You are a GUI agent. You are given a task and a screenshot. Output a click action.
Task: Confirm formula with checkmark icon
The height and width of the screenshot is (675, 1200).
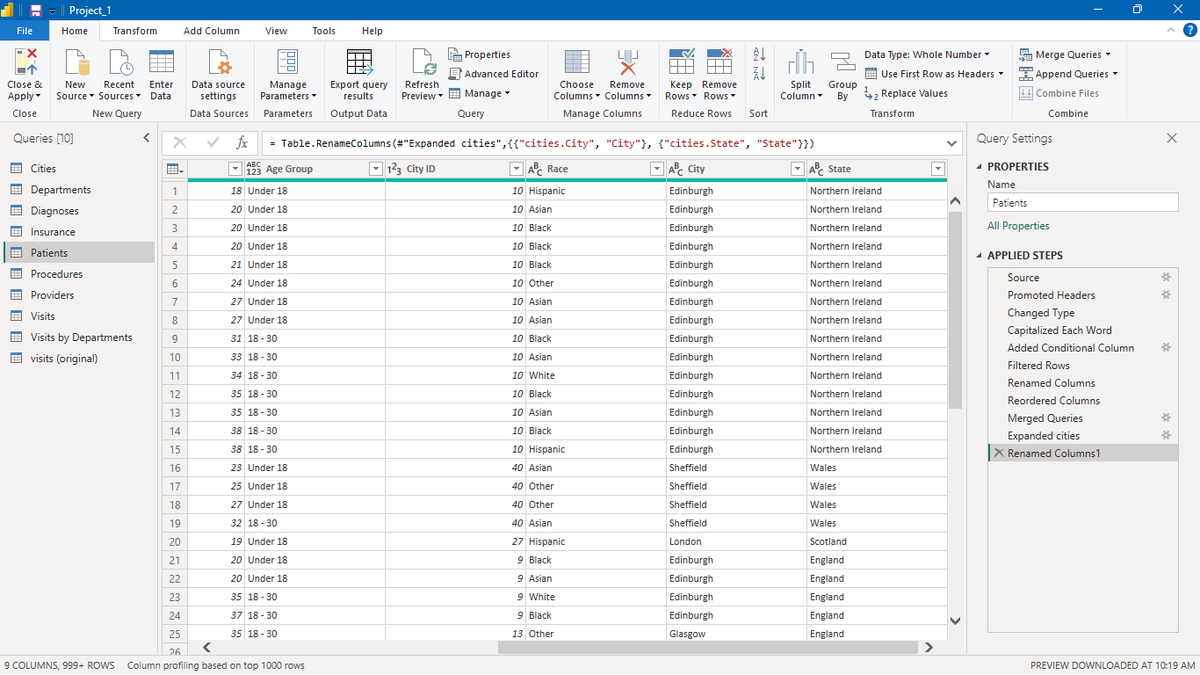(x=213, y=143)
